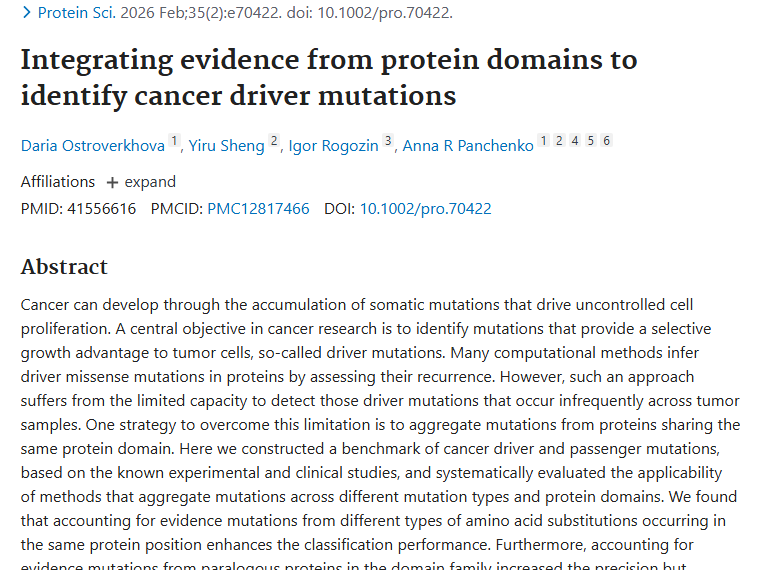Open author Daria Ostroverkhova's link
The image size is (760, 570).
(x=92, y=146)
